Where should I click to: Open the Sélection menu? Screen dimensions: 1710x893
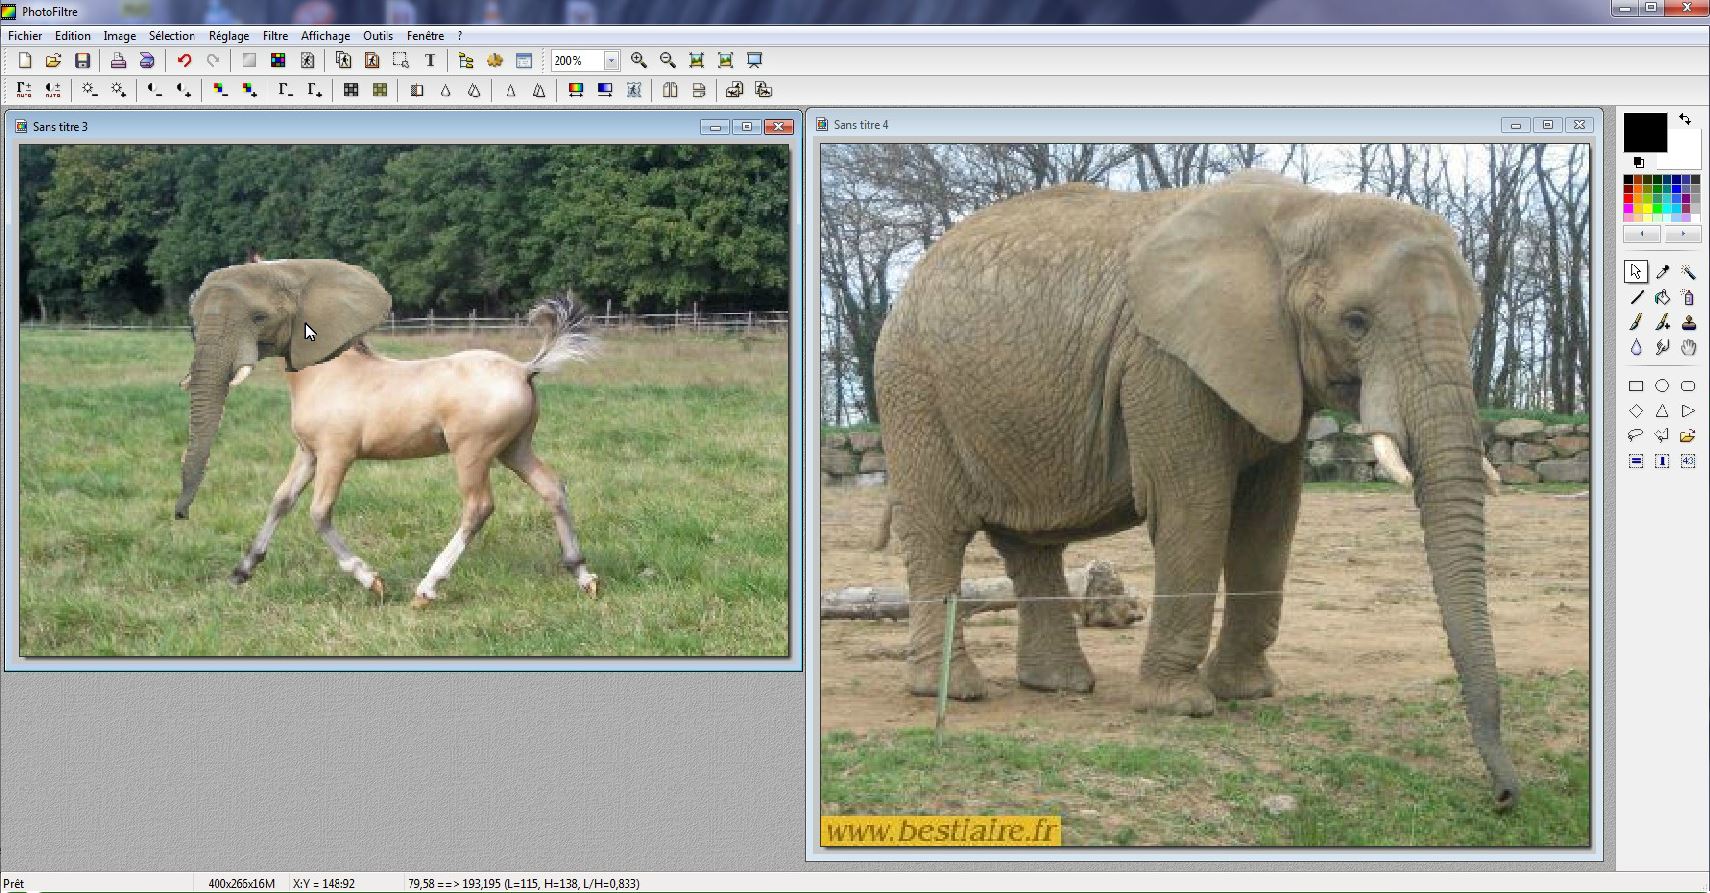172,36
